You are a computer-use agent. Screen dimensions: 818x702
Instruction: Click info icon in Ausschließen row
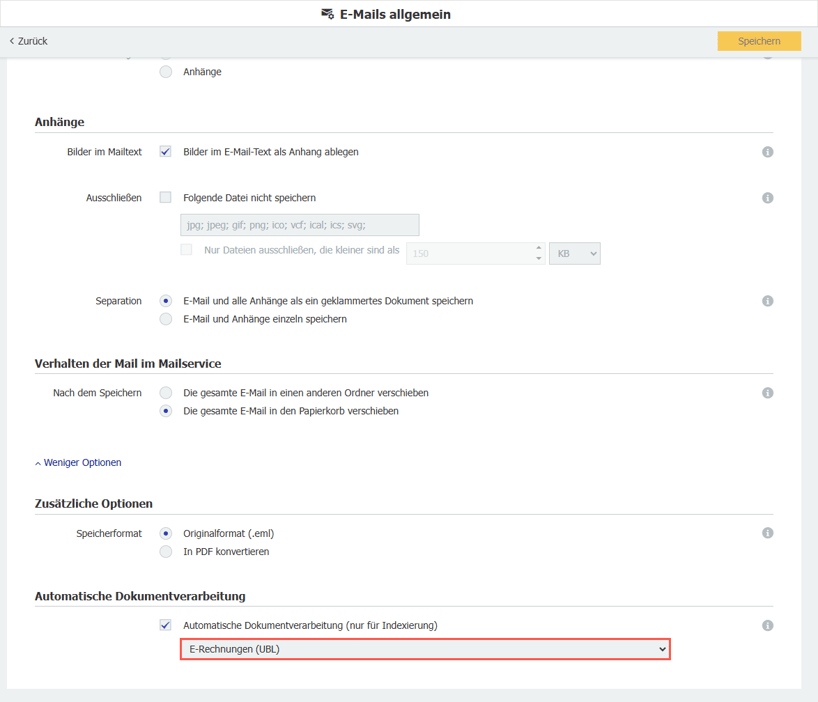tap(768, 198)
